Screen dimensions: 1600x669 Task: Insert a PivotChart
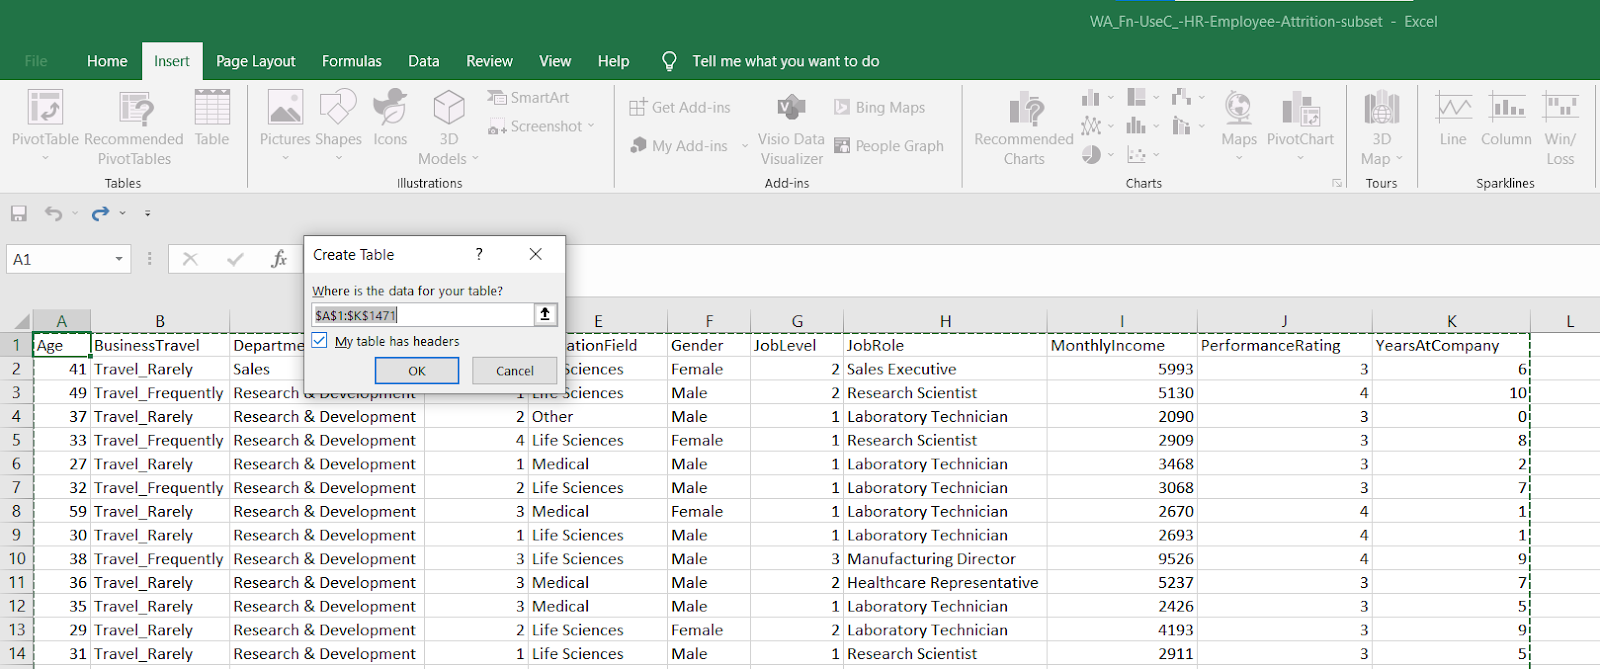(x=1300, y=110)
